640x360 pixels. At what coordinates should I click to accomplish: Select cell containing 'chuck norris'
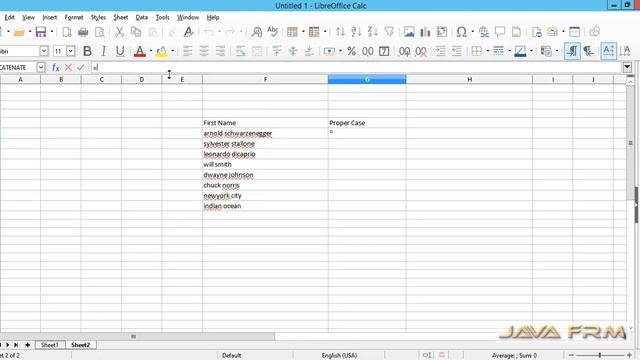[x=265, y=185]
